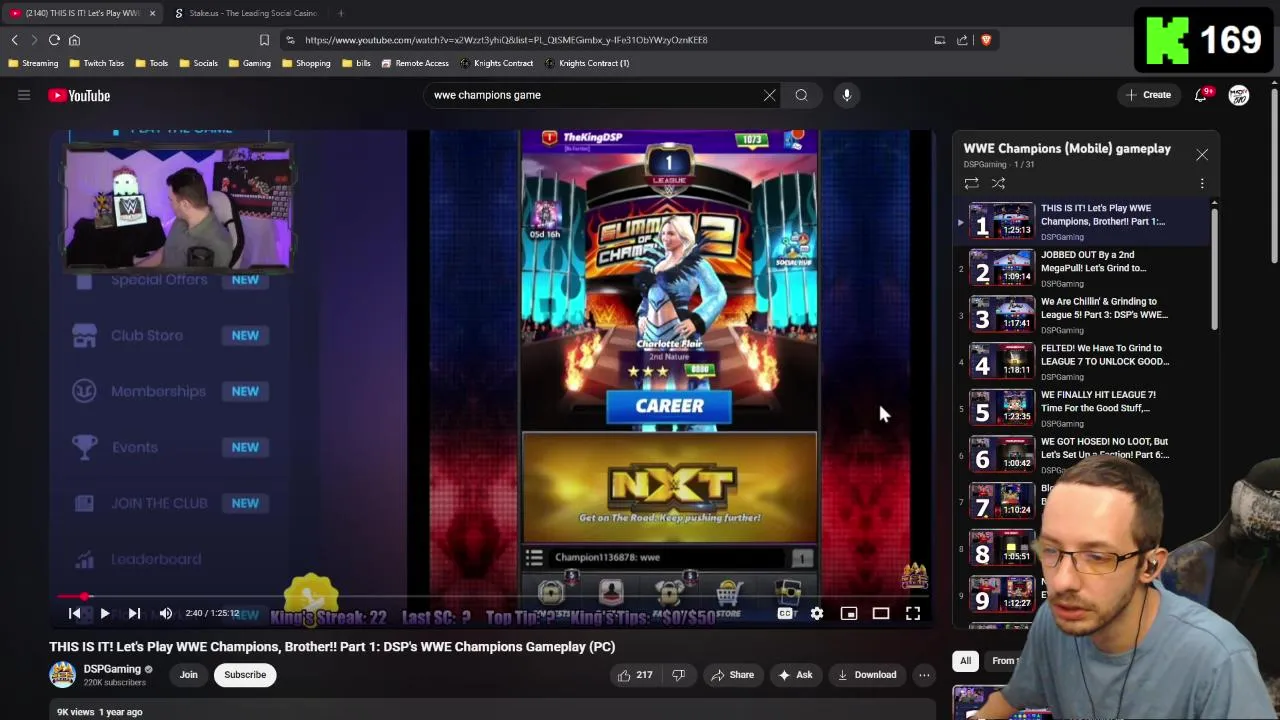The image size is (1280, 720).
Task: Reload the browser page
Action: [54, 40]
